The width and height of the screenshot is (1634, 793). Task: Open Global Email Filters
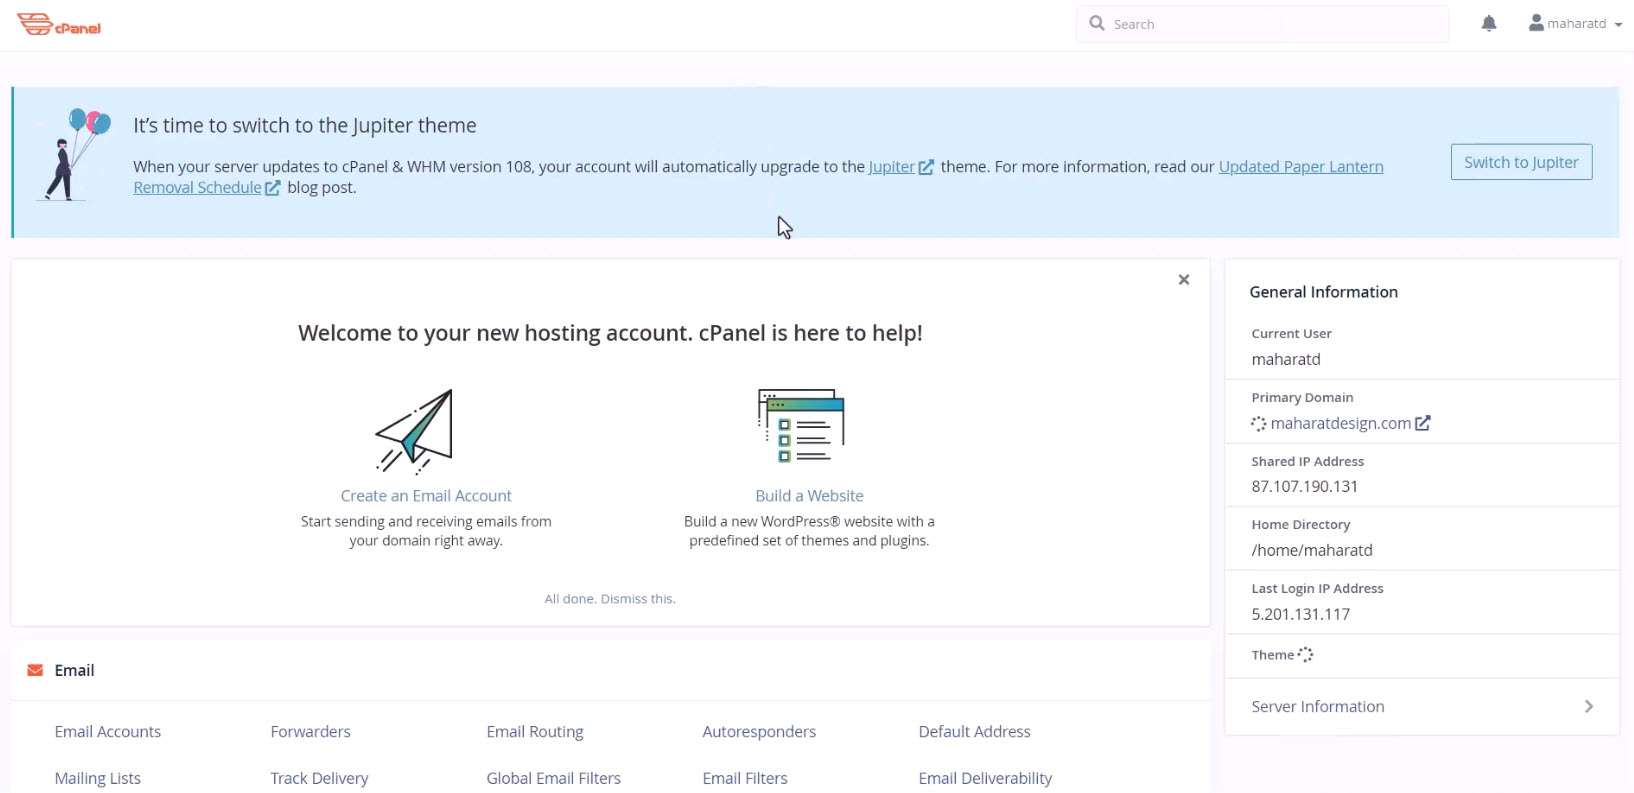tap(554, 778)
